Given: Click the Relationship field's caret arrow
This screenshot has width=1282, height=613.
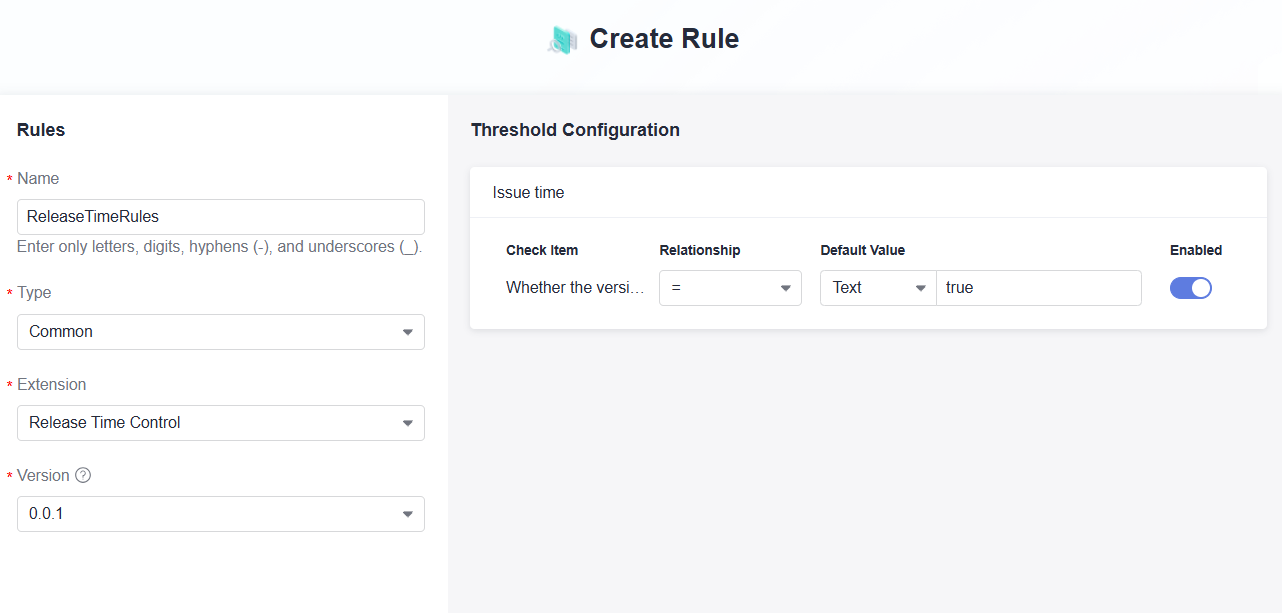Looking at the screenshot, I should [785, 288].
